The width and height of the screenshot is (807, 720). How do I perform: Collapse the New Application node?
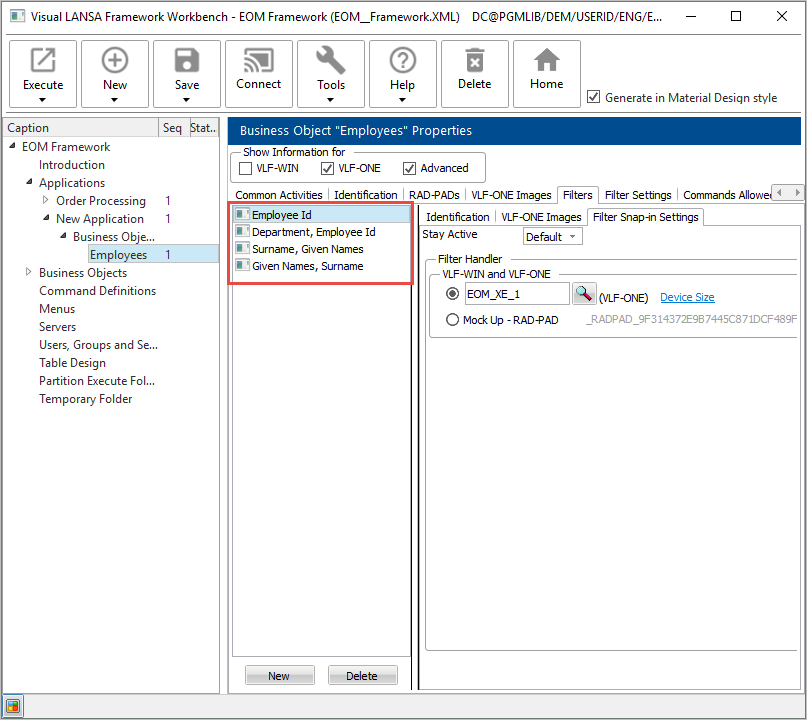(46, 218)
